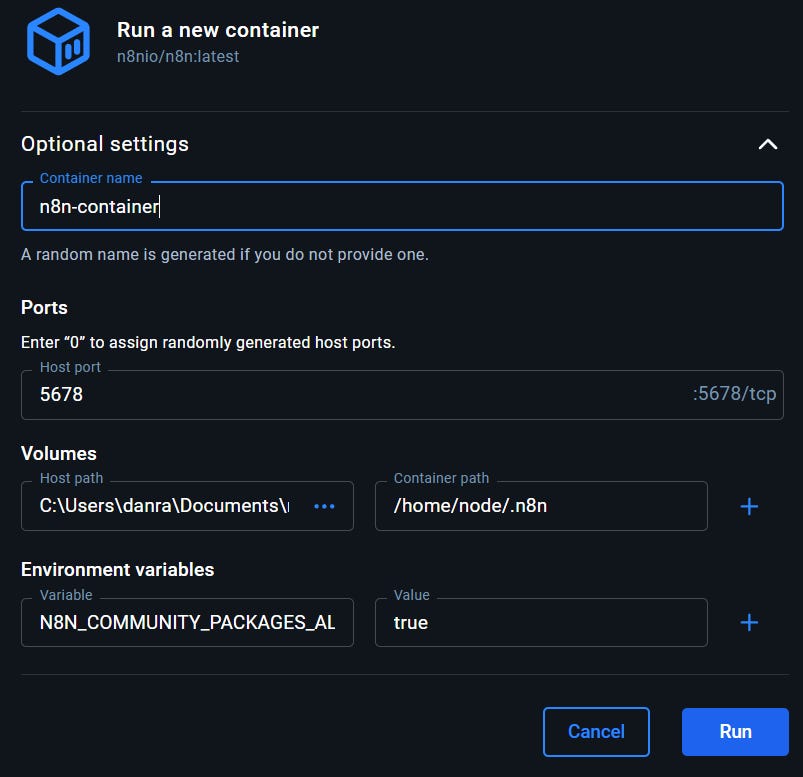Click the Environment variables heading
The height and width of the screenshot is (777, 803).
[x=117, y=570]
